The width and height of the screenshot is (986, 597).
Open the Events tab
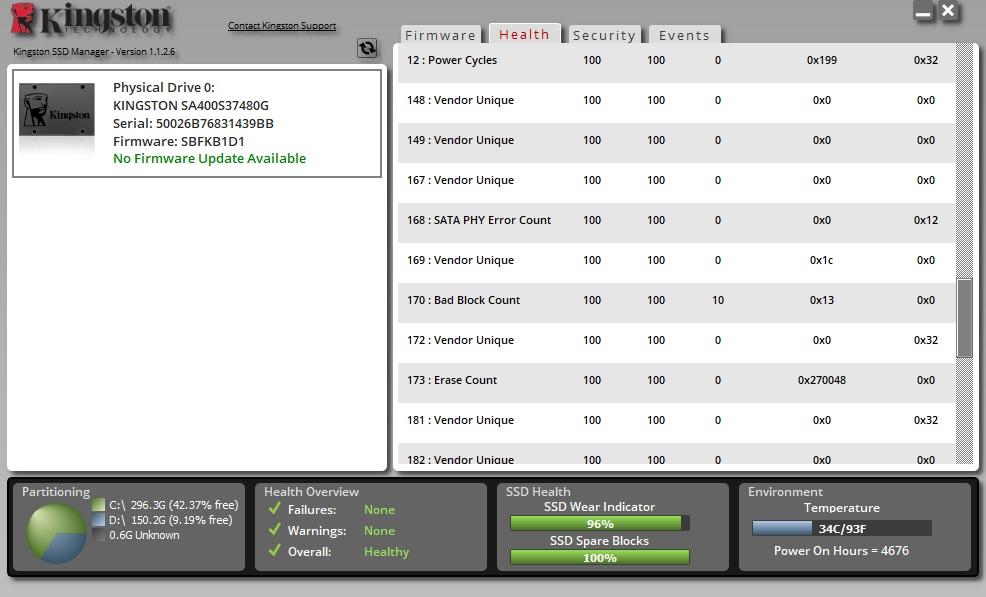(684, 35)
